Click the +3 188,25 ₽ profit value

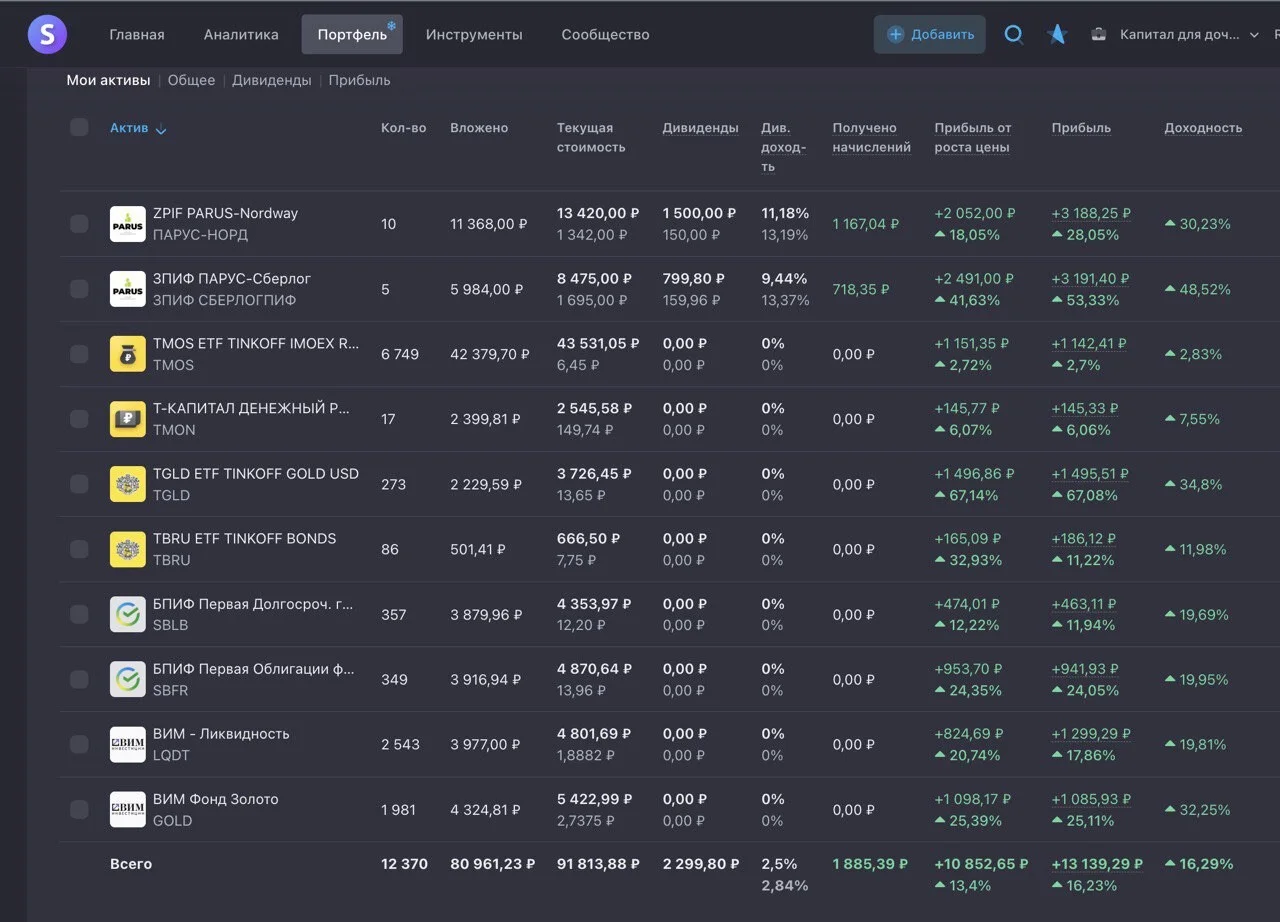click(1091, 213)
